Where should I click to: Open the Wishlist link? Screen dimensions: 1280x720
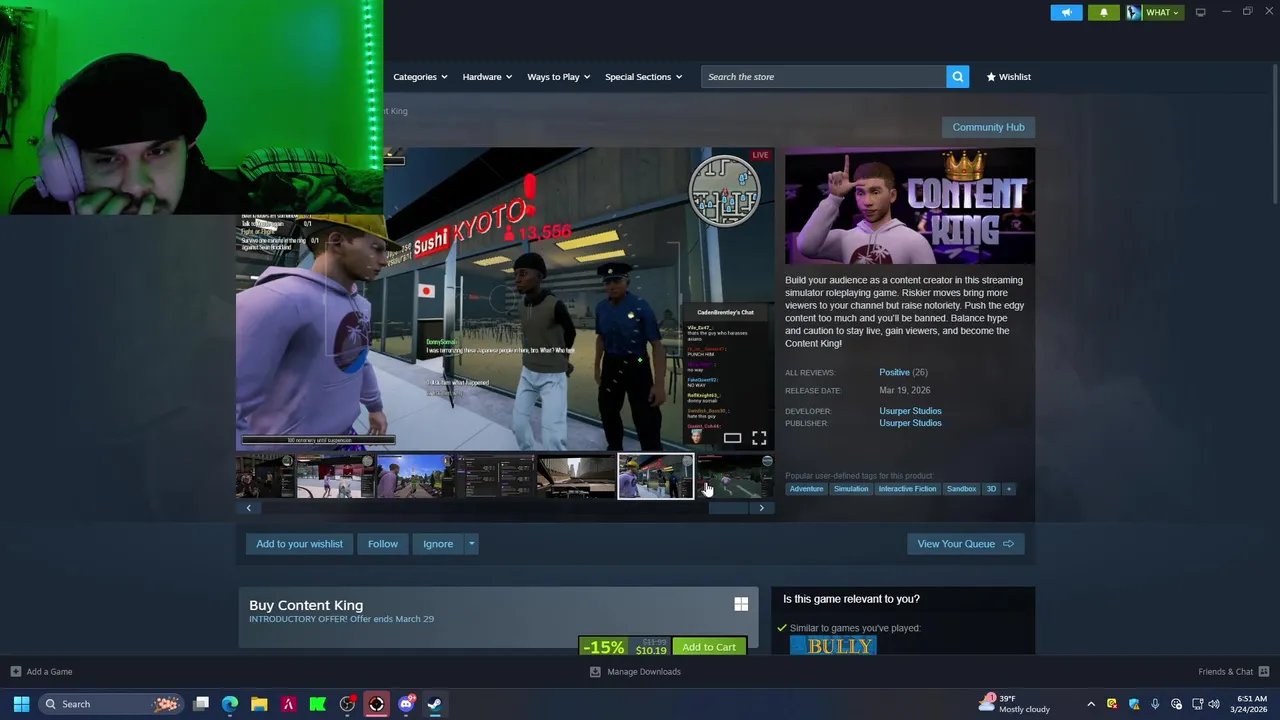pyautogui.click(x=1008, y=77)
